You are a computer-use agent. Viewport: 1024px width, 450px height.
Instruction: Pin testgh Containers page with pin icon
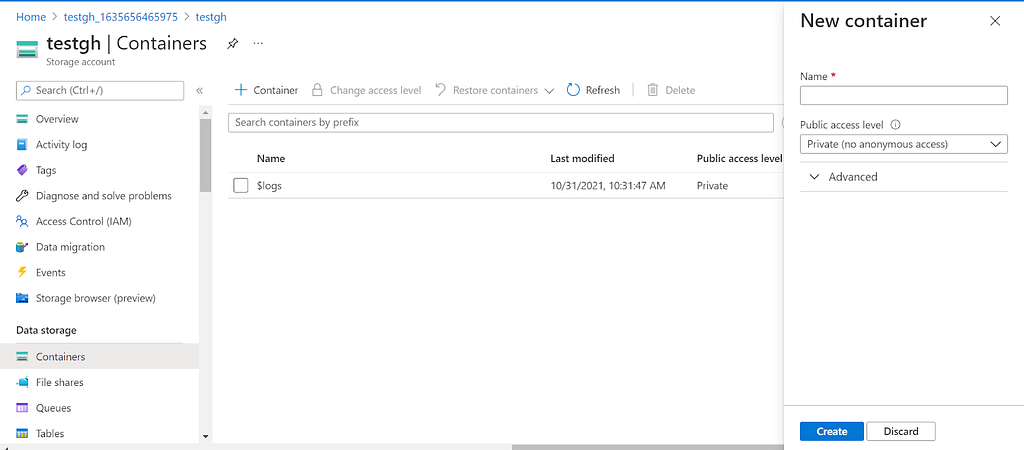tap(232, 44)
